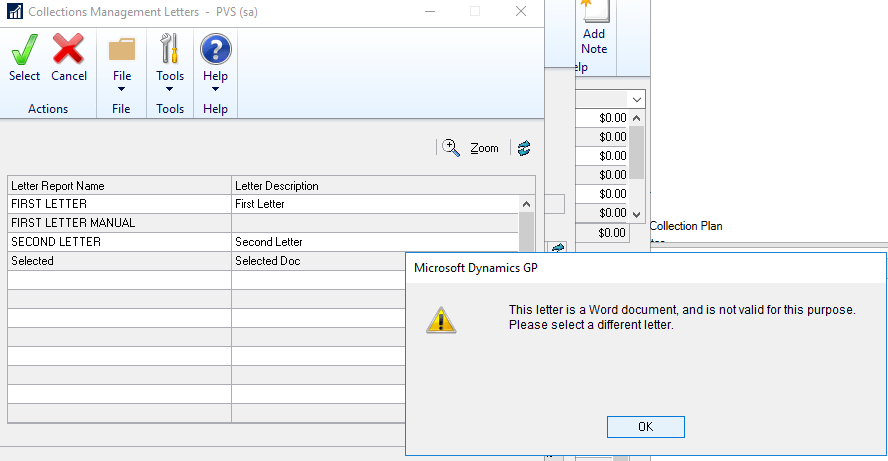888x461 pixels.
Task: Click the amounts list scroll up arrow
Action: pos(637,118)
